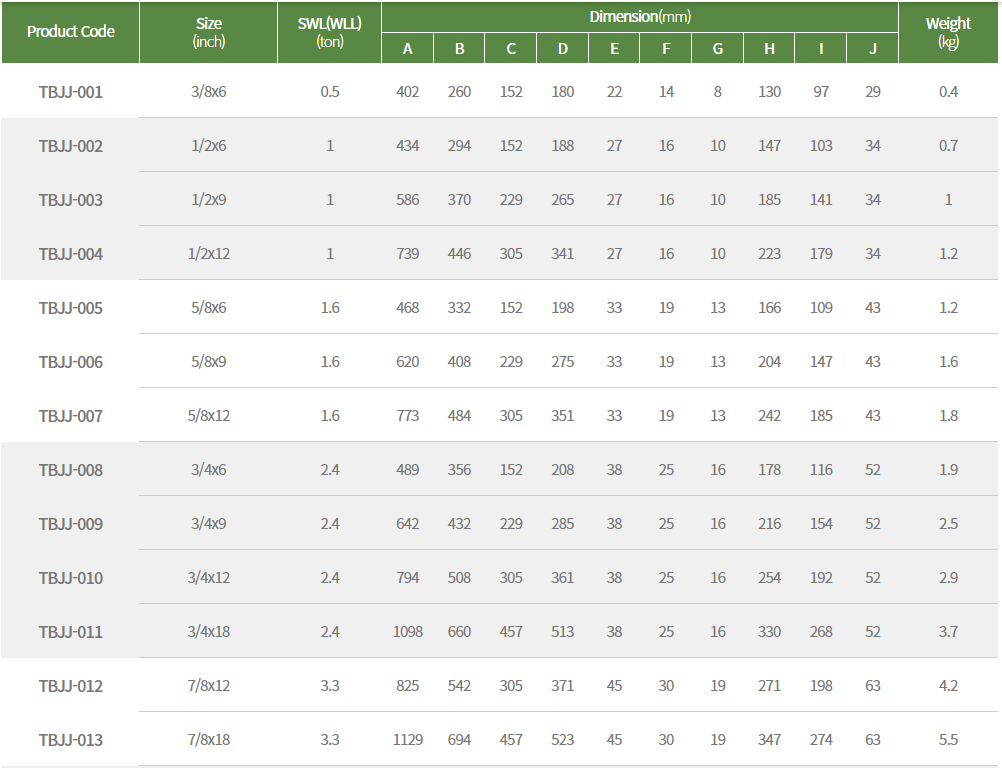Image resolution: width=1002 pixels, height=768 pixels.
Task: Click the SWL value 0.5
Action: click(330, 92)
